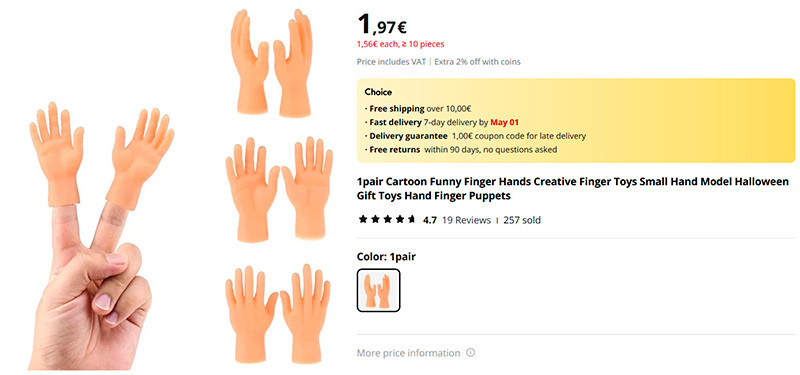Click the Free shipping over 10,00€ line
800x375 pixels.
pyautogui.click(x=417, y=109)
